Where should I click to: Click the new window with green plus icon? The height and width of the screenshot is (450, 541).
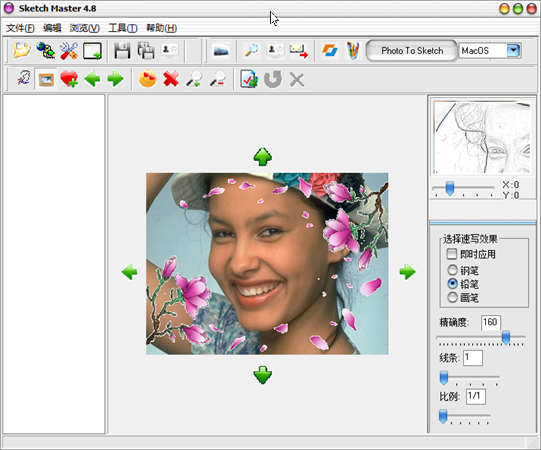click(92, 51)
